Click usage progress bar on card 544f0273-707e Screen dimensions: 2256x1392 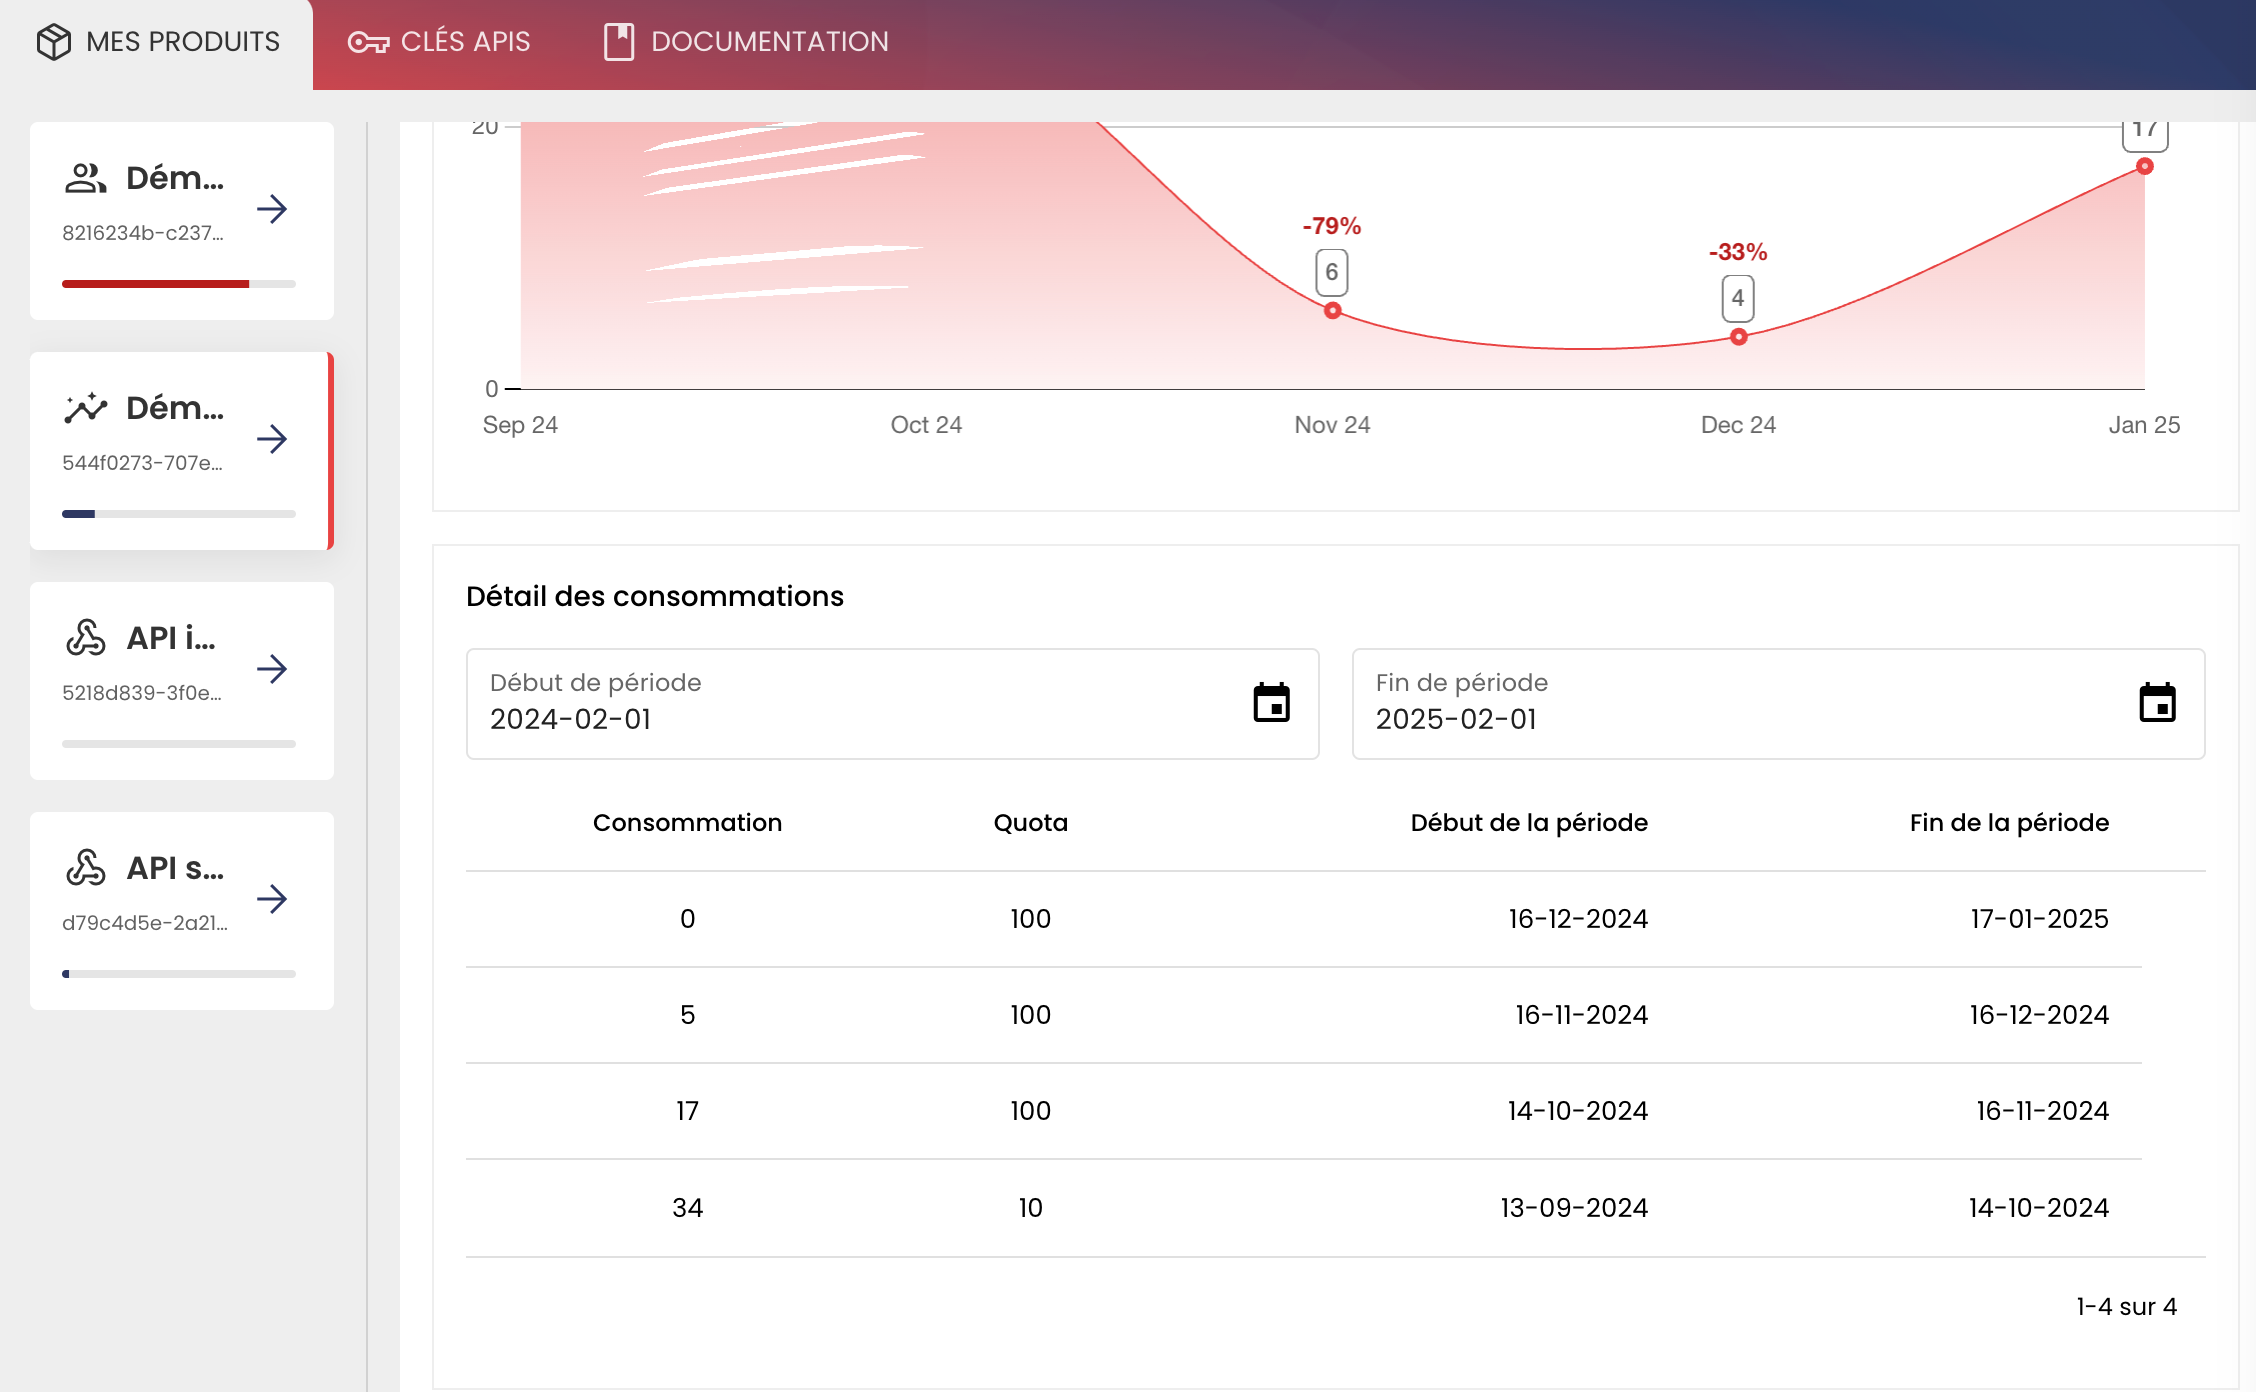pos(179,514)
